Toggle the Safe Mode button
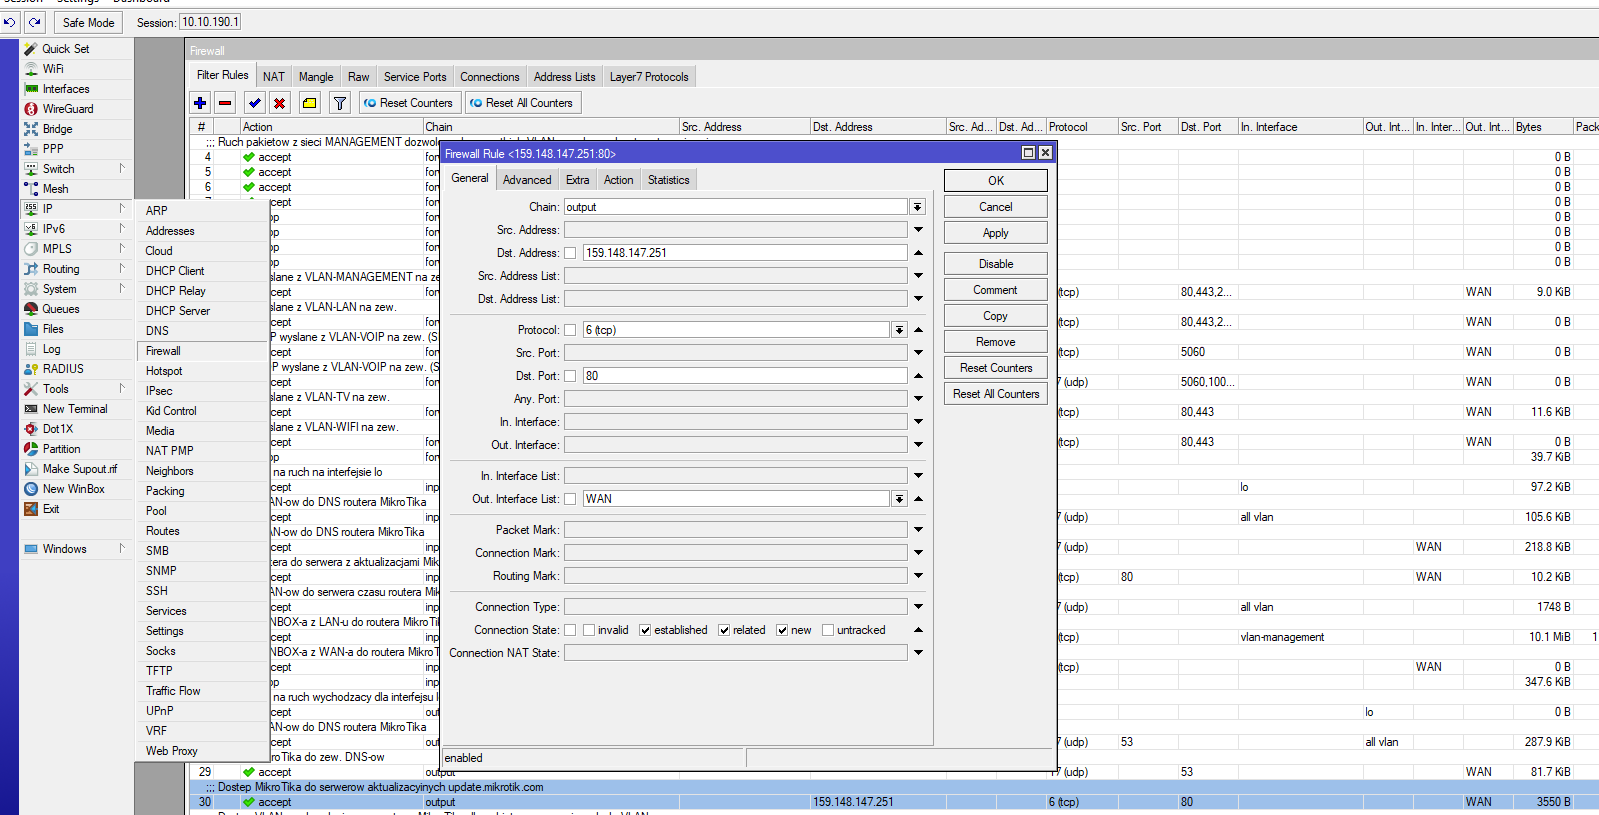The height and width of the screenshot is (815, 1599). click(88, 22)
